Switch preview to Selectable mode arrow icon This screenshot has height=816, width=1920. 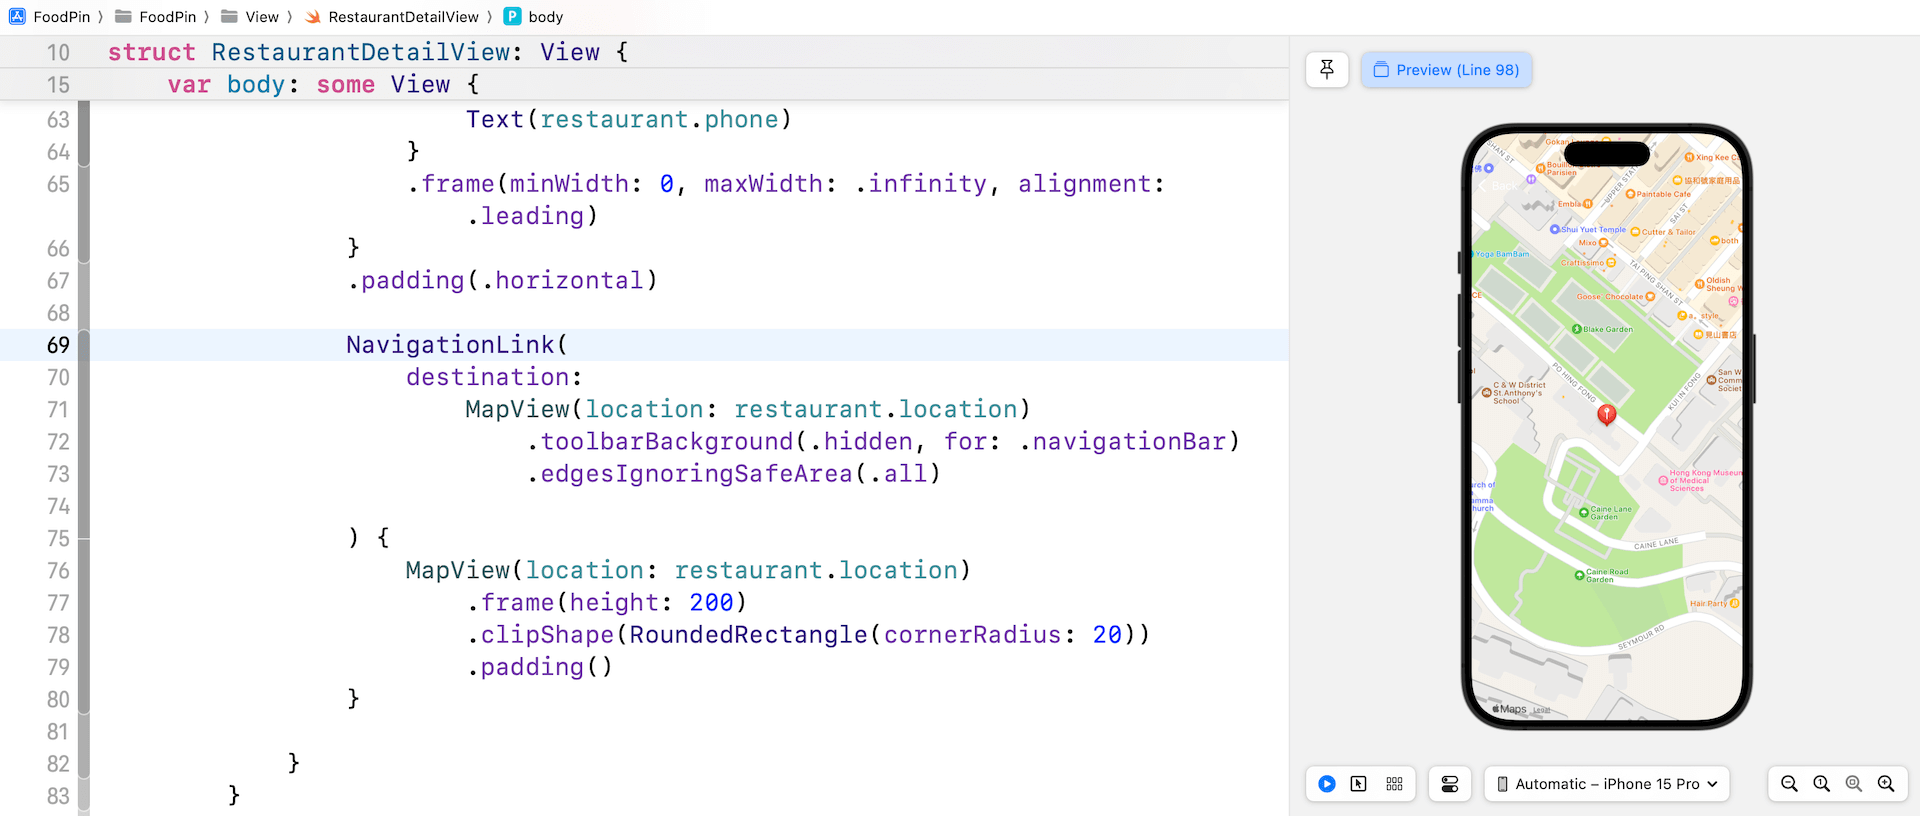[x=1359, y=784]
